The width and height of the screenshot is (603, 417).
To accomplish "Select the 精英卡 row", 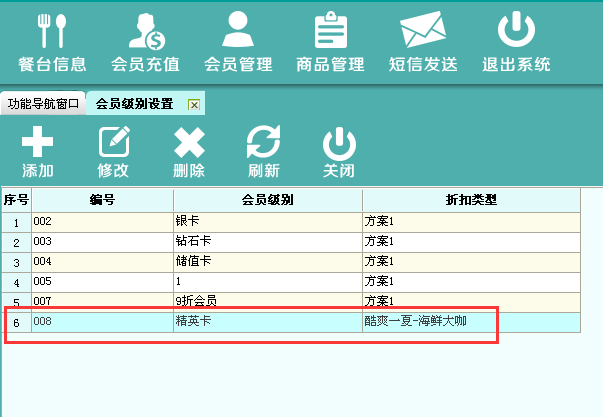I will (267, 322).
